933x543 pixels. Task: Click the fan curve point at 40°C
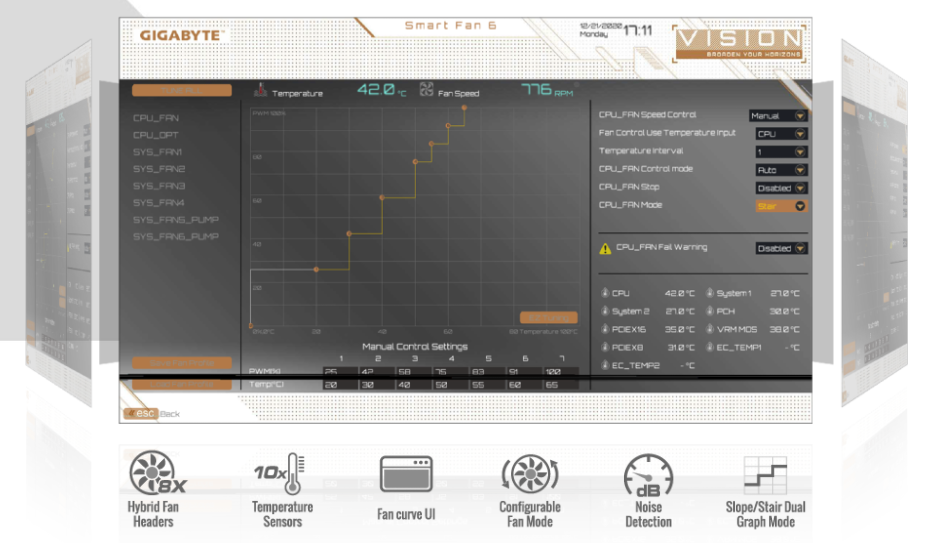point(382,197)
